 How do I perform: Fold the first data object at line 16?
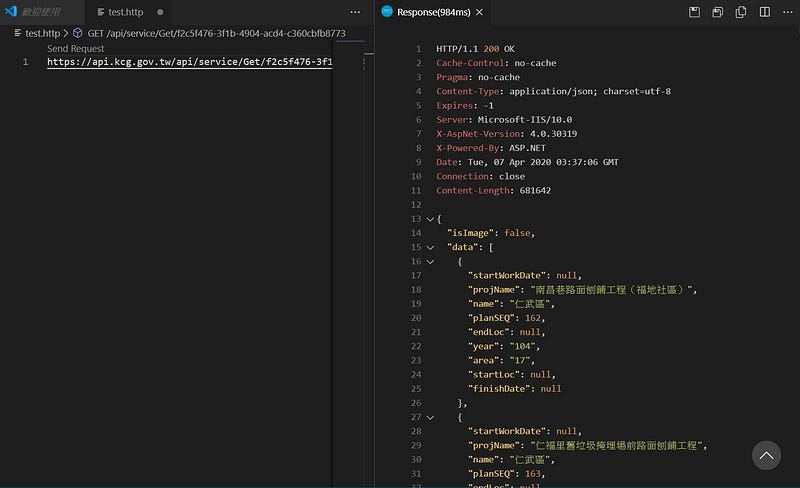click(x=430, y=261)
